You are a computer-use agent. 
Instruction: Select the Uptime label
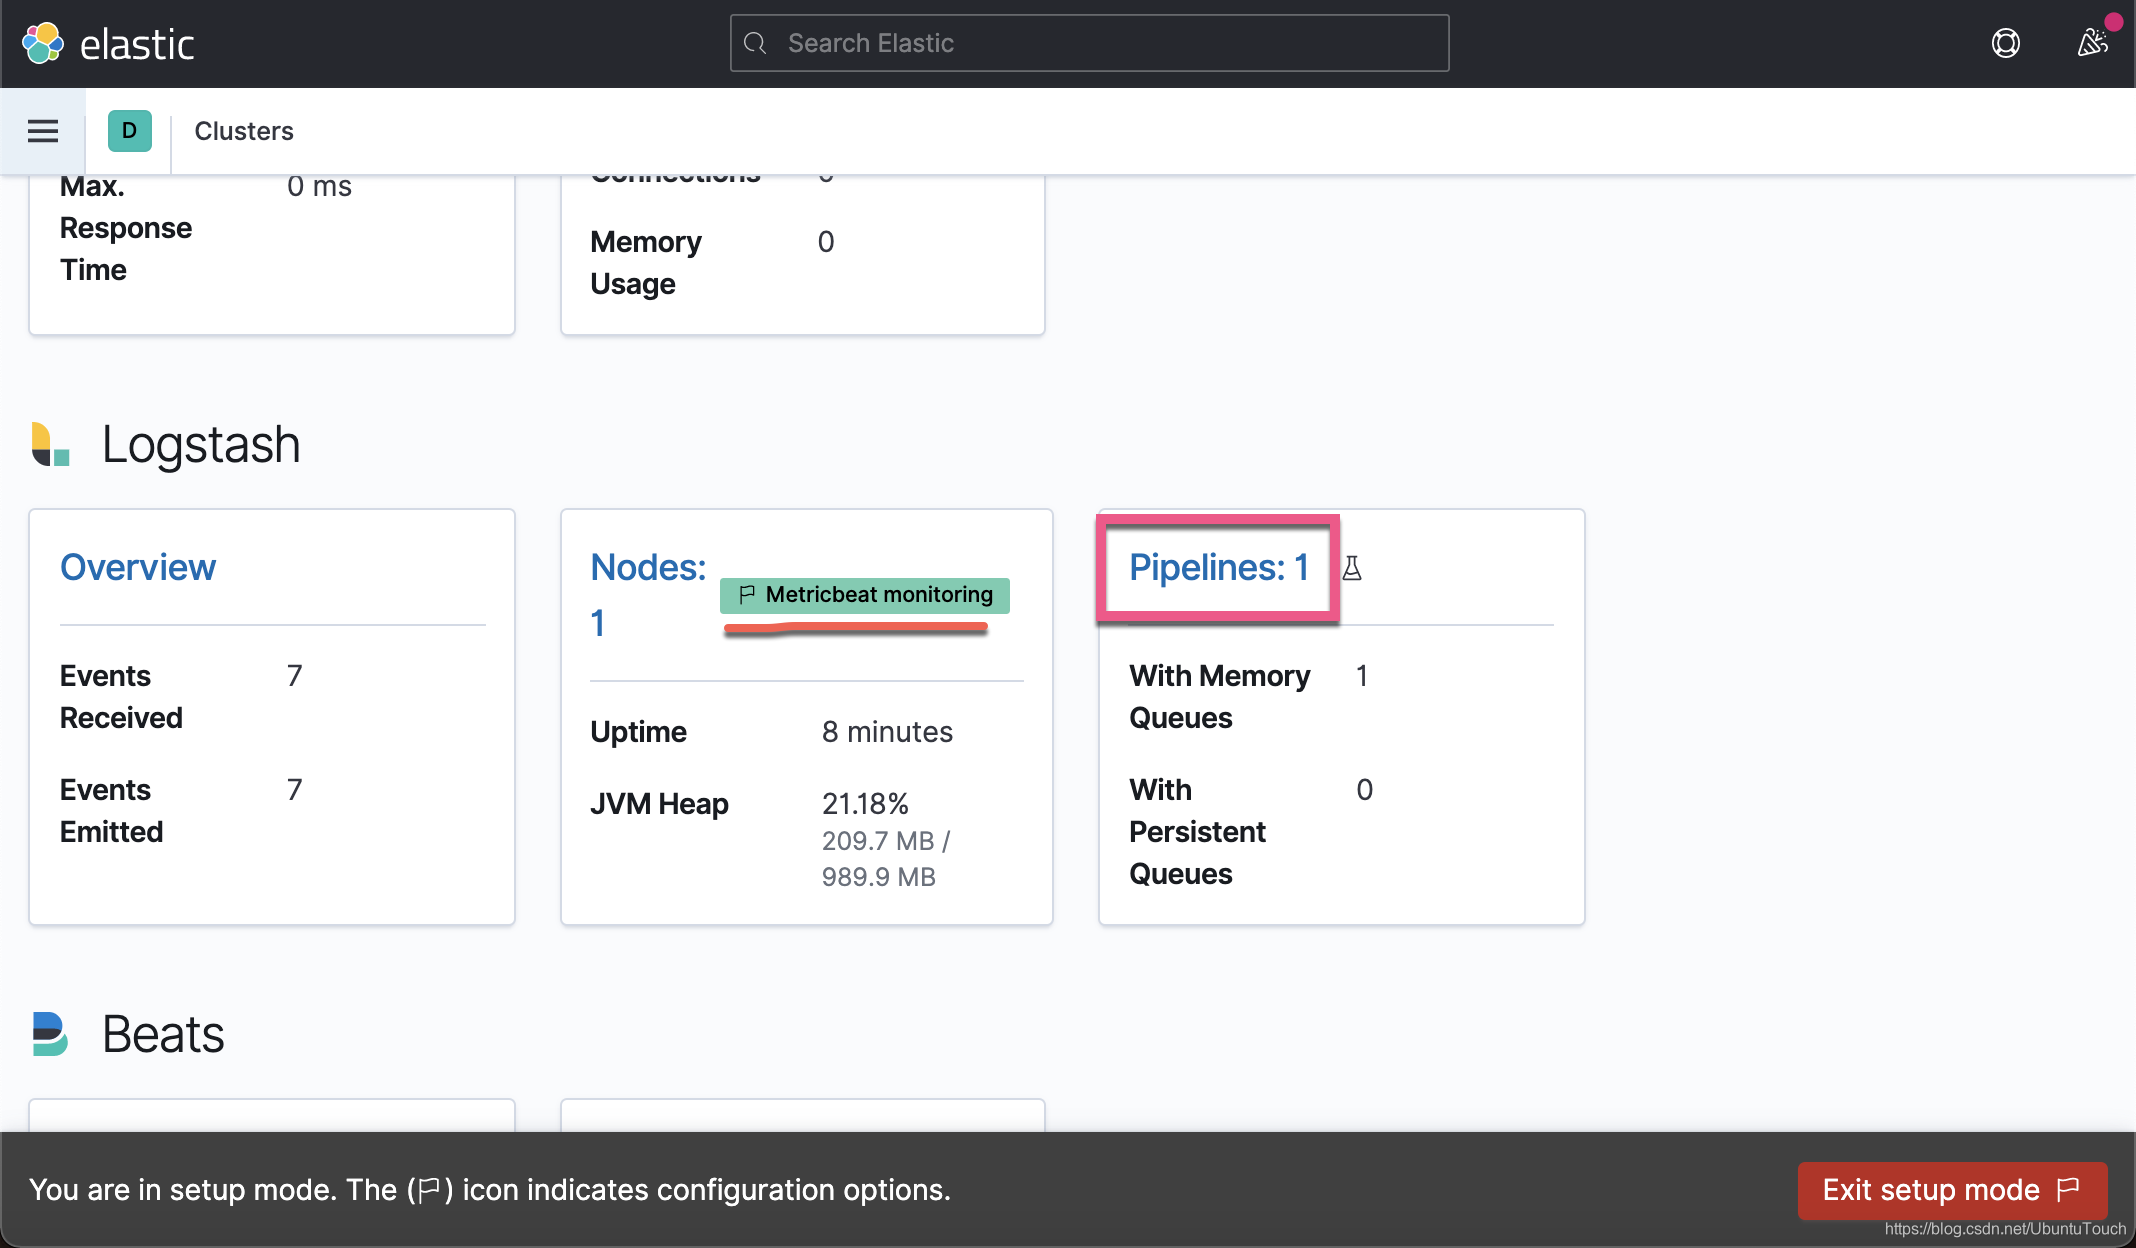(x=638, y=732)
